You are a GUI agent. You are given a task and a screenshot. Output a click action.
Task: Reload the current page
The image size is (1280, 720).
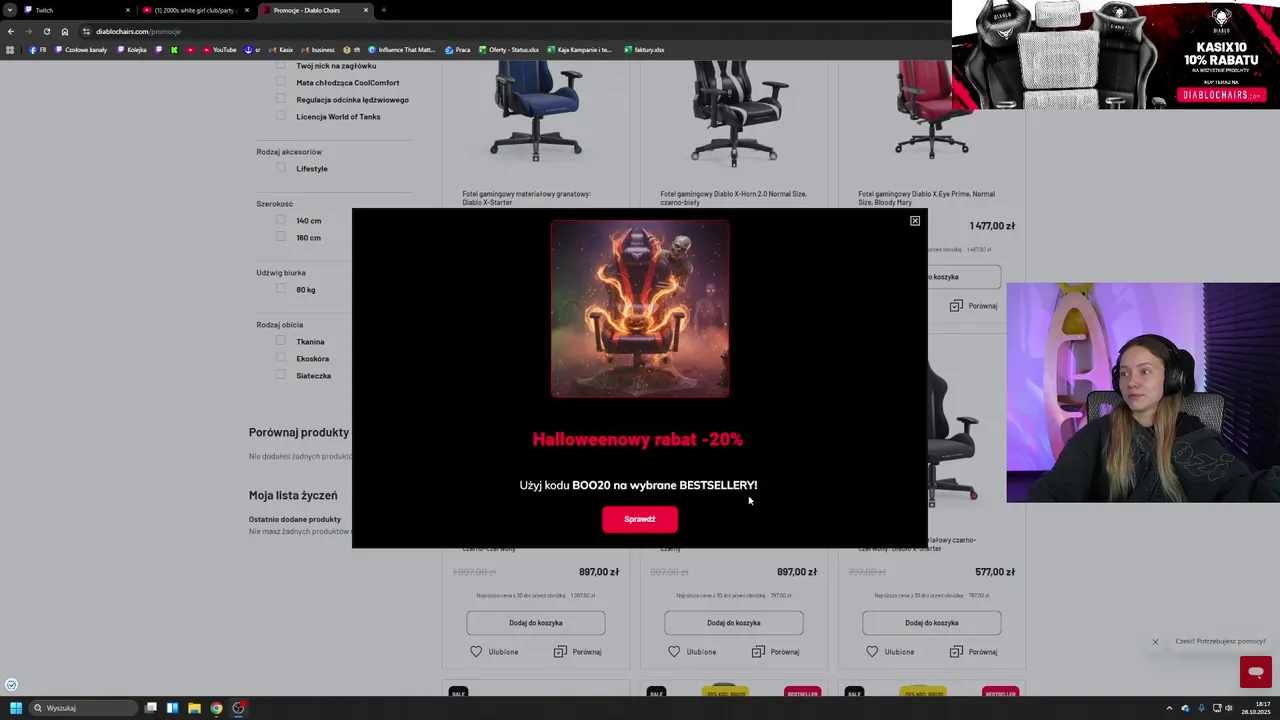click(46, 31)
